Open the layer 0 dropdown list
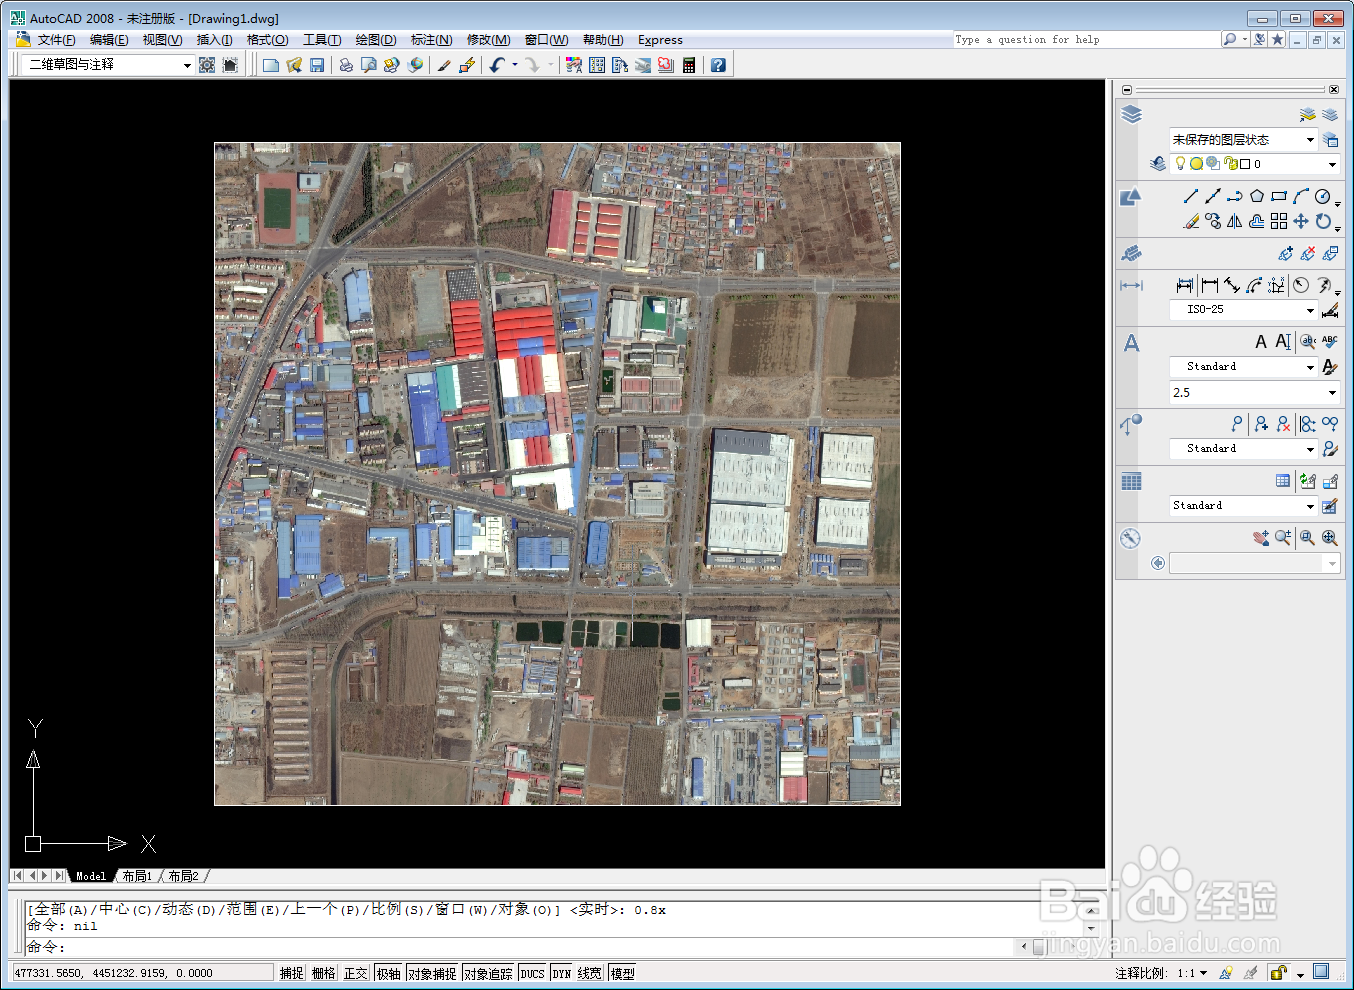The image size is (1354, 990). tap(1255, 164)
